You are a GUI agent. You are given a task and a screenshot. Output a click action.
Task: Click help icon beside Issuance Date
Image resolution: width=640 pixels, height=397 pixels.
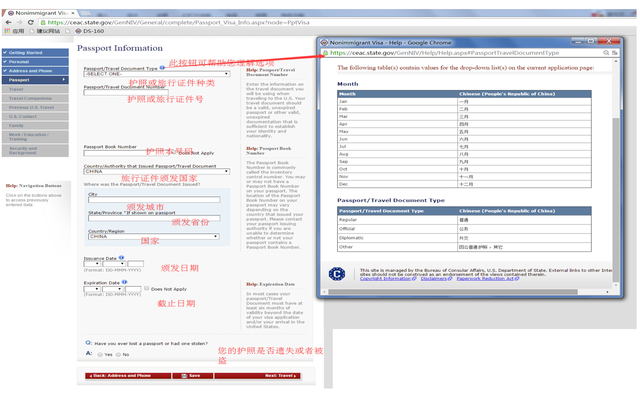[x=121, y=257]
